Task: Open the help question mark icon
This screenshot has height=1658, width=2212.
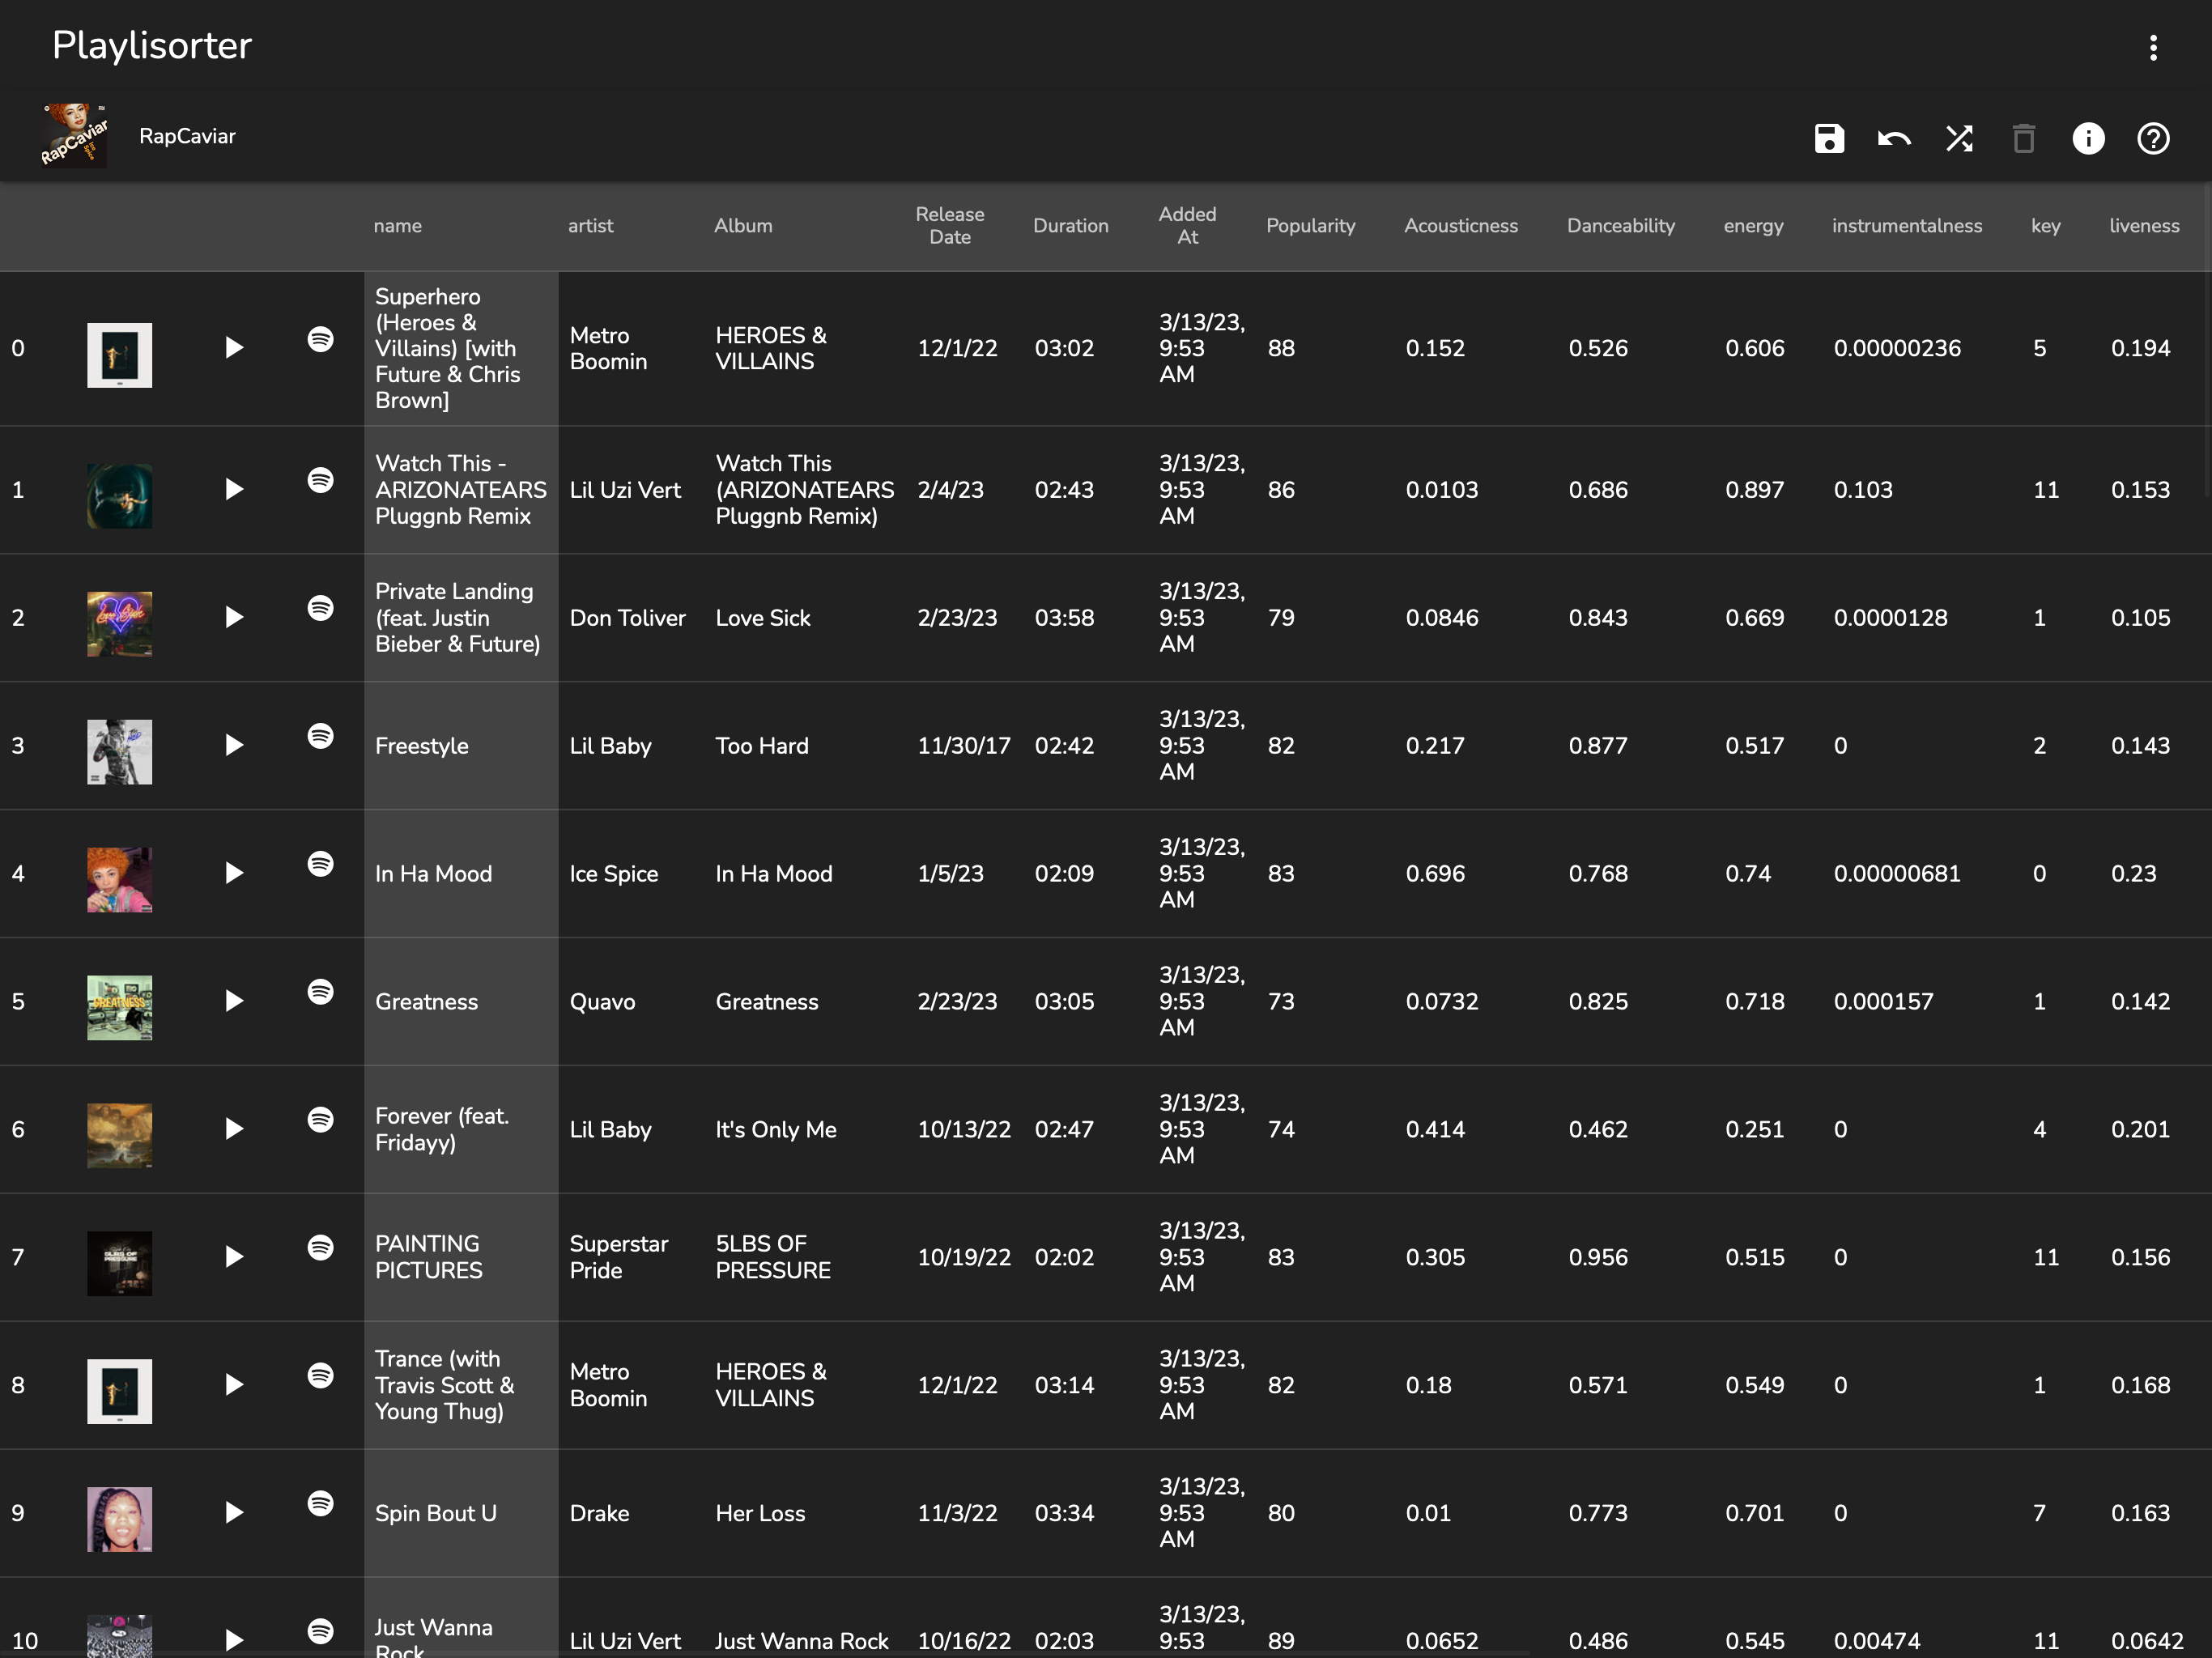Action: (2153, 138)
